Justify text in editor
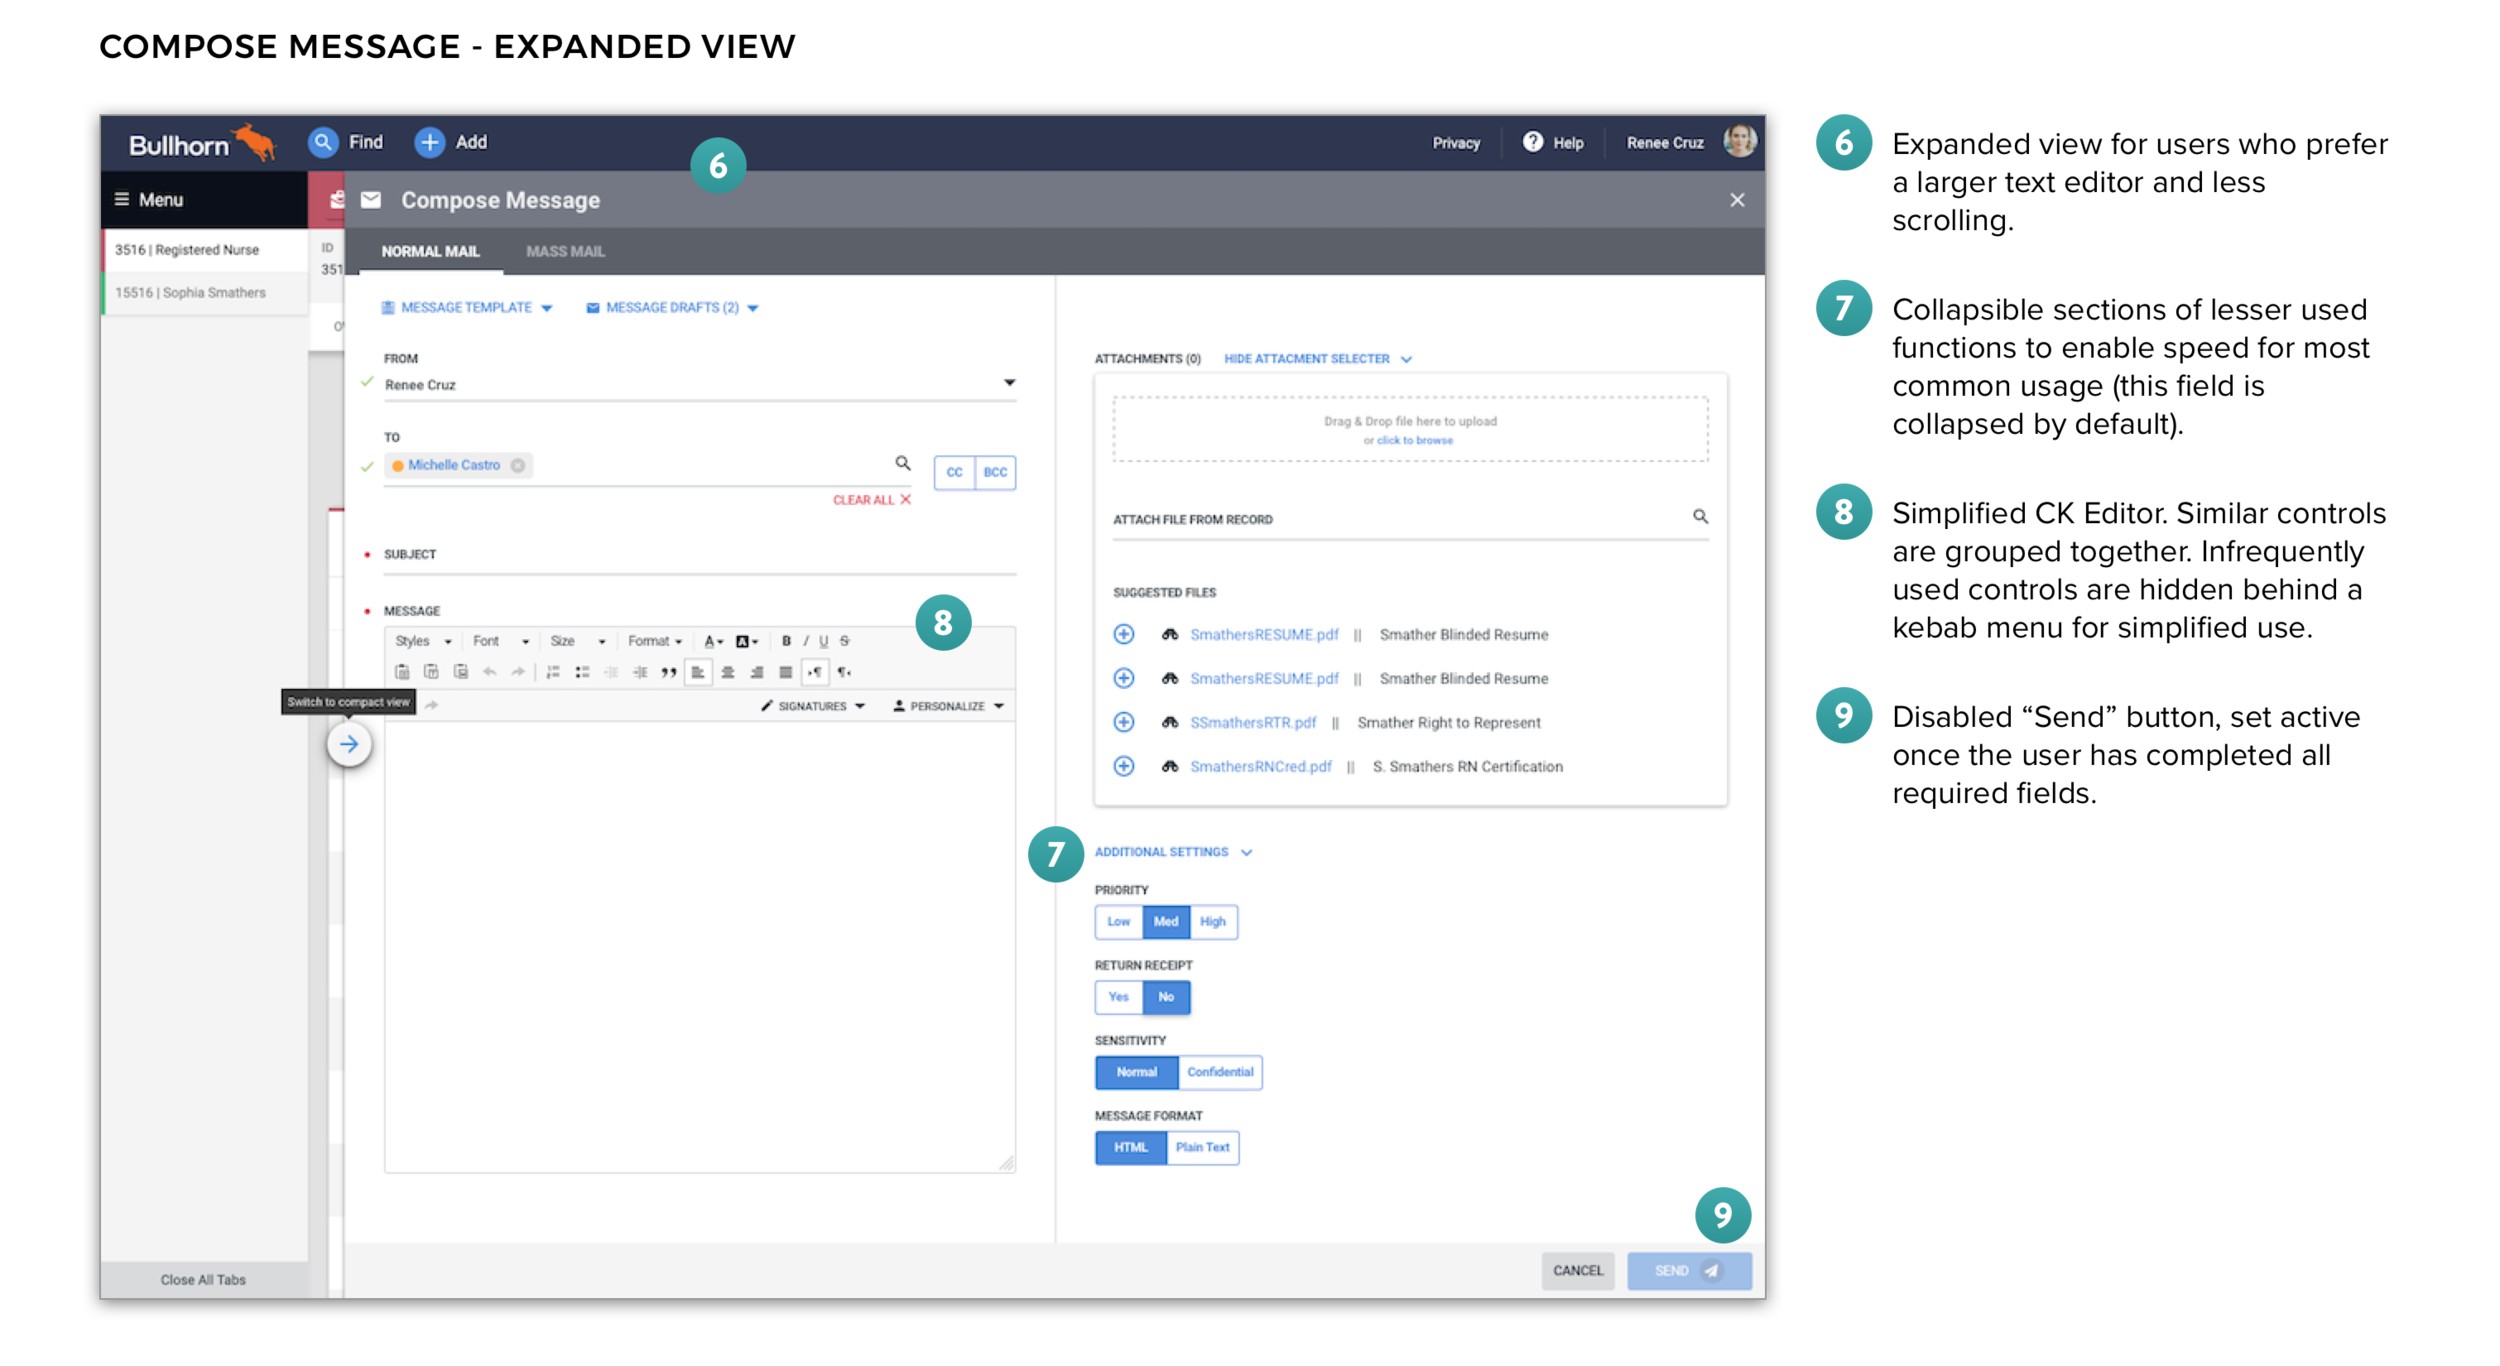Image resolution: width=2500 pixels, height=1366 pixels. (x=786, y=672)
